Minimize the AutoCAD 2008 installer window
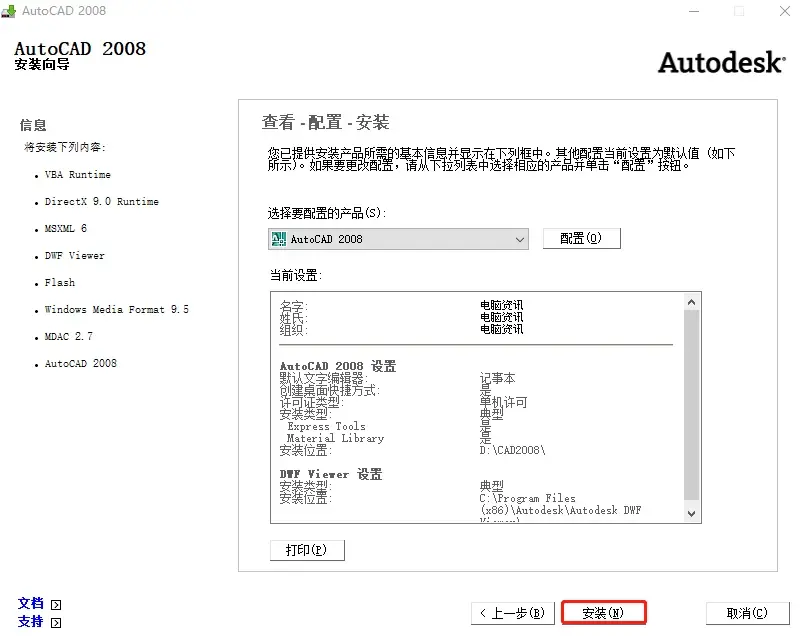Image resolution: width=807 pixels, height=641 pixels. tap(694, 11)
